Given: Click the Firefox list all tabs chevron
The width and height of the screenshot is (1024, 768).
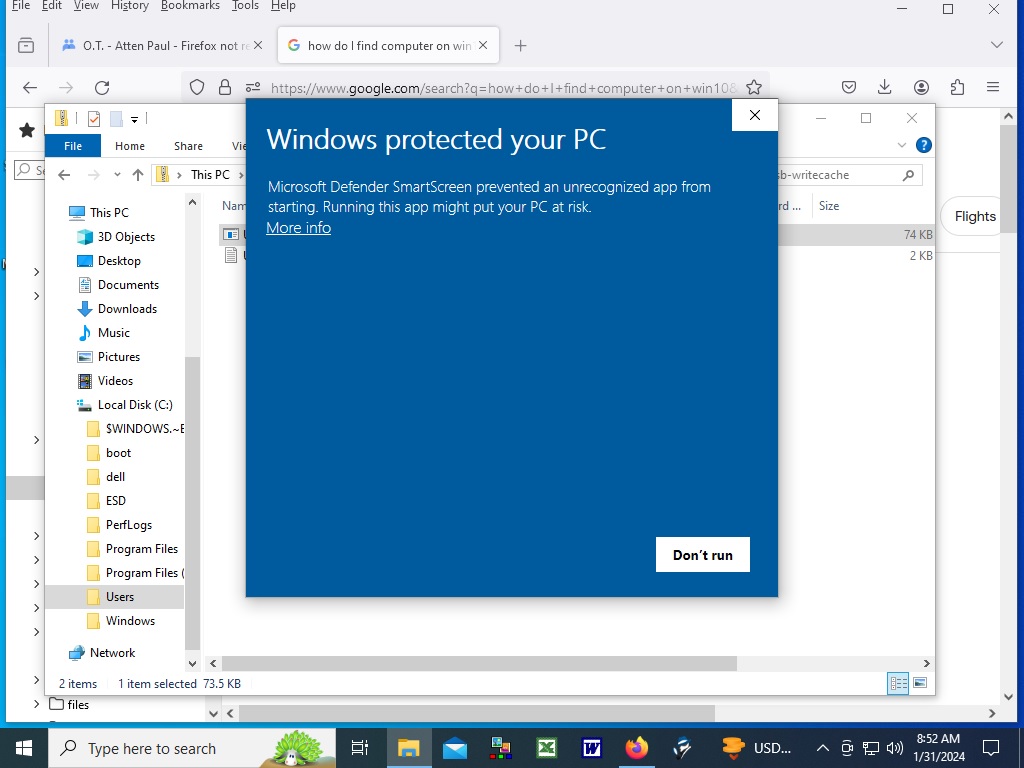Looking at the screenshot, I should coord(997,45).
